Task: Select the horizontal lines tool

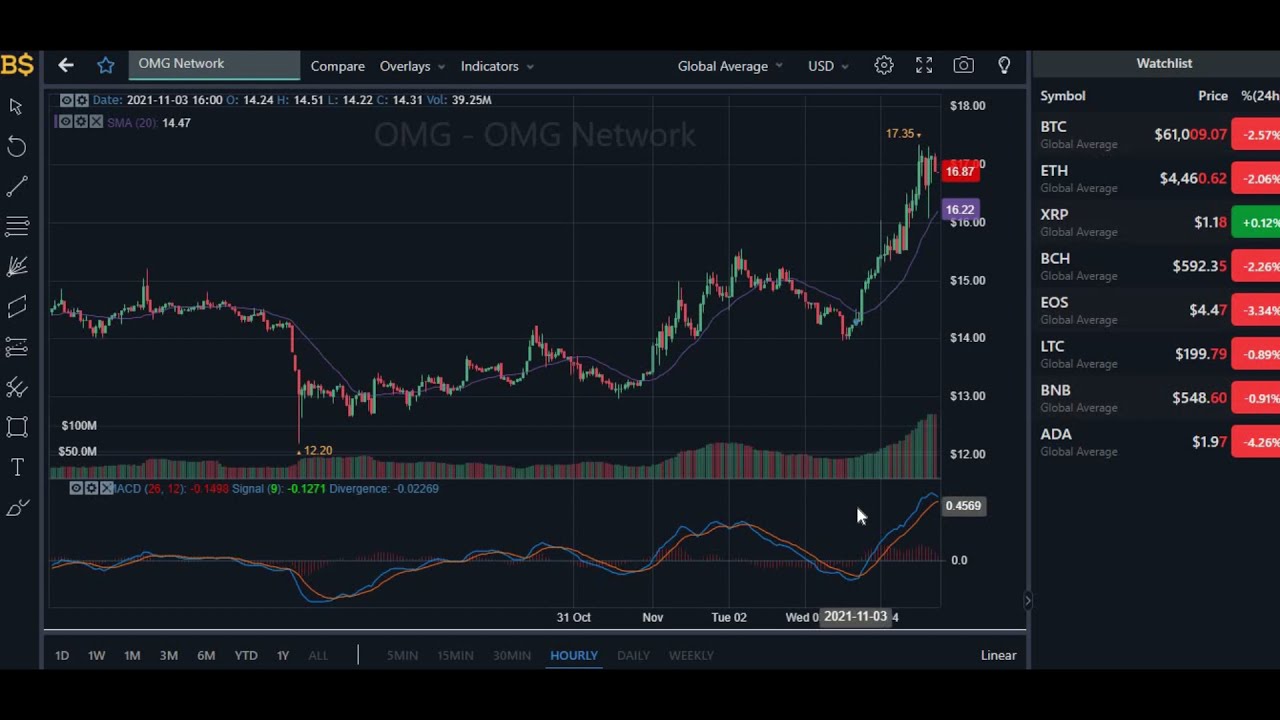Action: coord(17,227)
